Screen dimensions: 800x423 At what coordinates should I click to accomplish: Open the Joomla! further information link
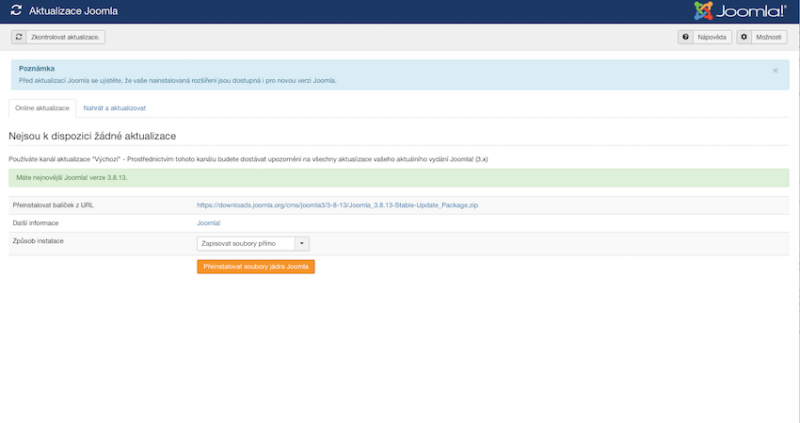(x=209, y=223)
